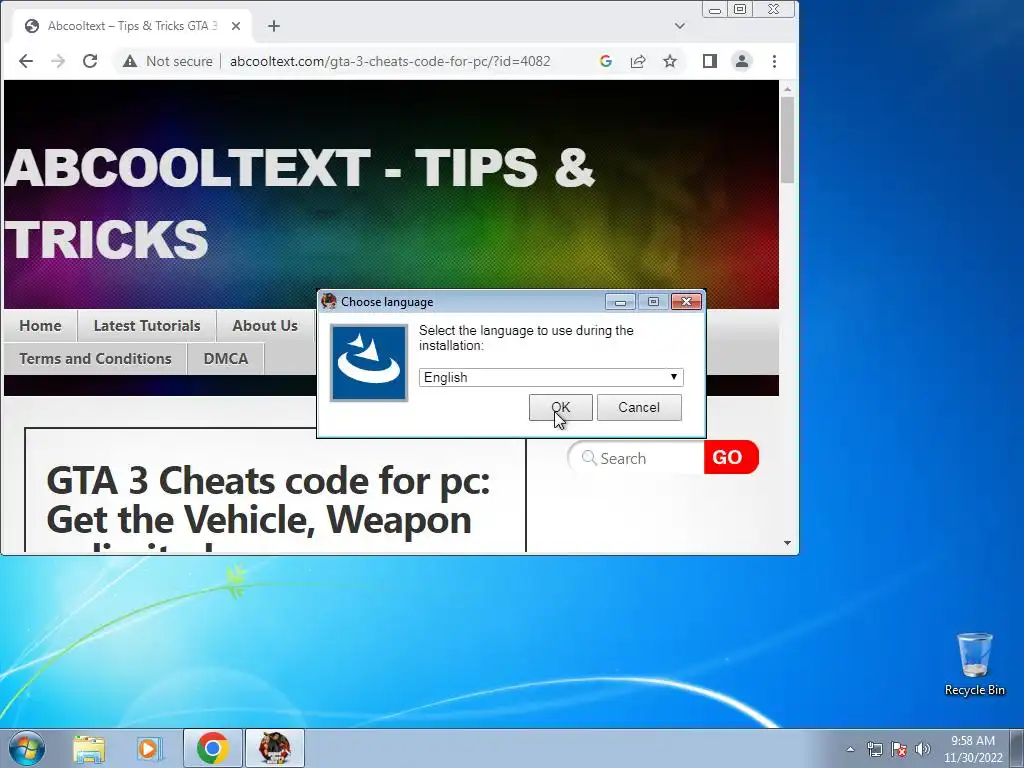Bookmark this page with star icon
This screenshot has width=1024, height=768.
click(x=670, y=61)
